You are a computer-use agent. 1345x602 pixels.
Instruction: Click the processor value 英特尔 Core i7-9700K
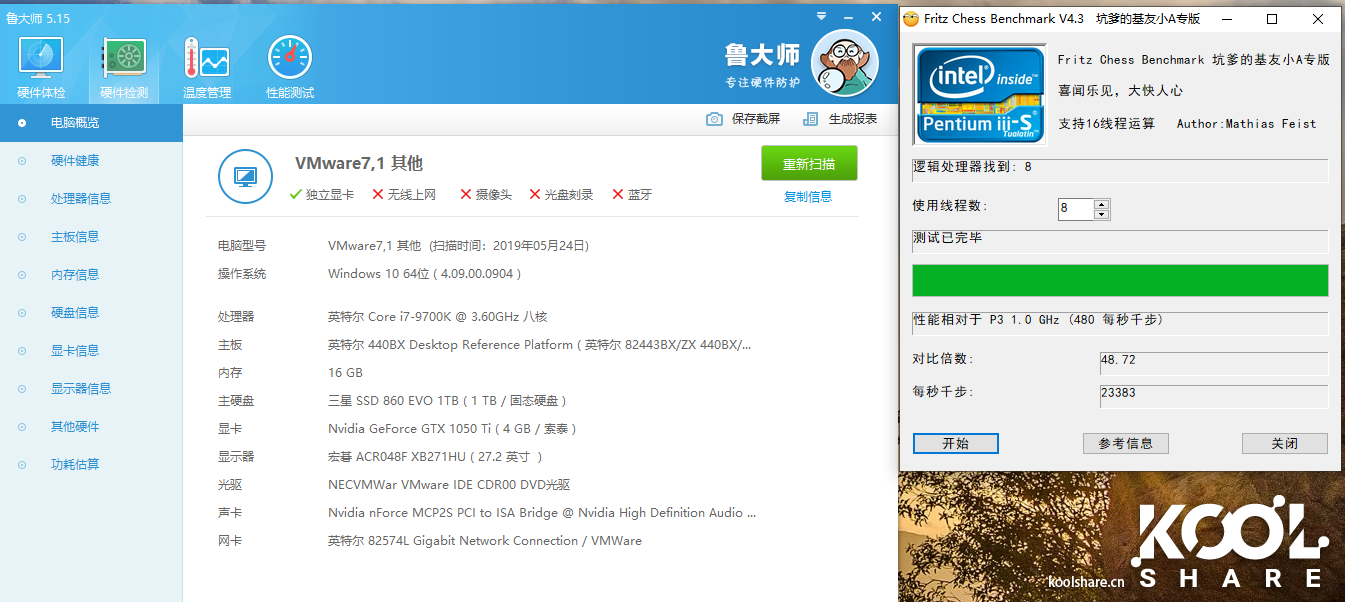pyautogui.click(x=437, y=317)
